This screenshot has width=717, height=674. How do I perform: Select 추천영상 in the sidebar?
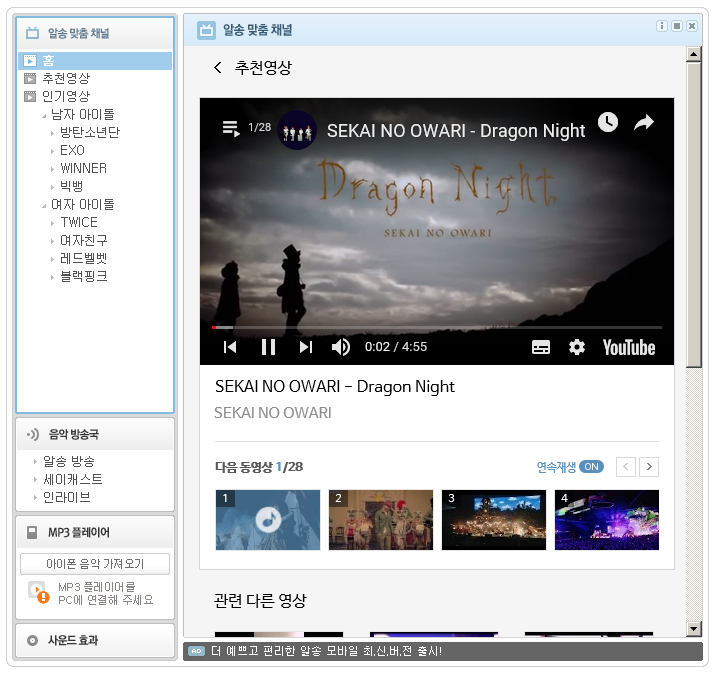66,79
